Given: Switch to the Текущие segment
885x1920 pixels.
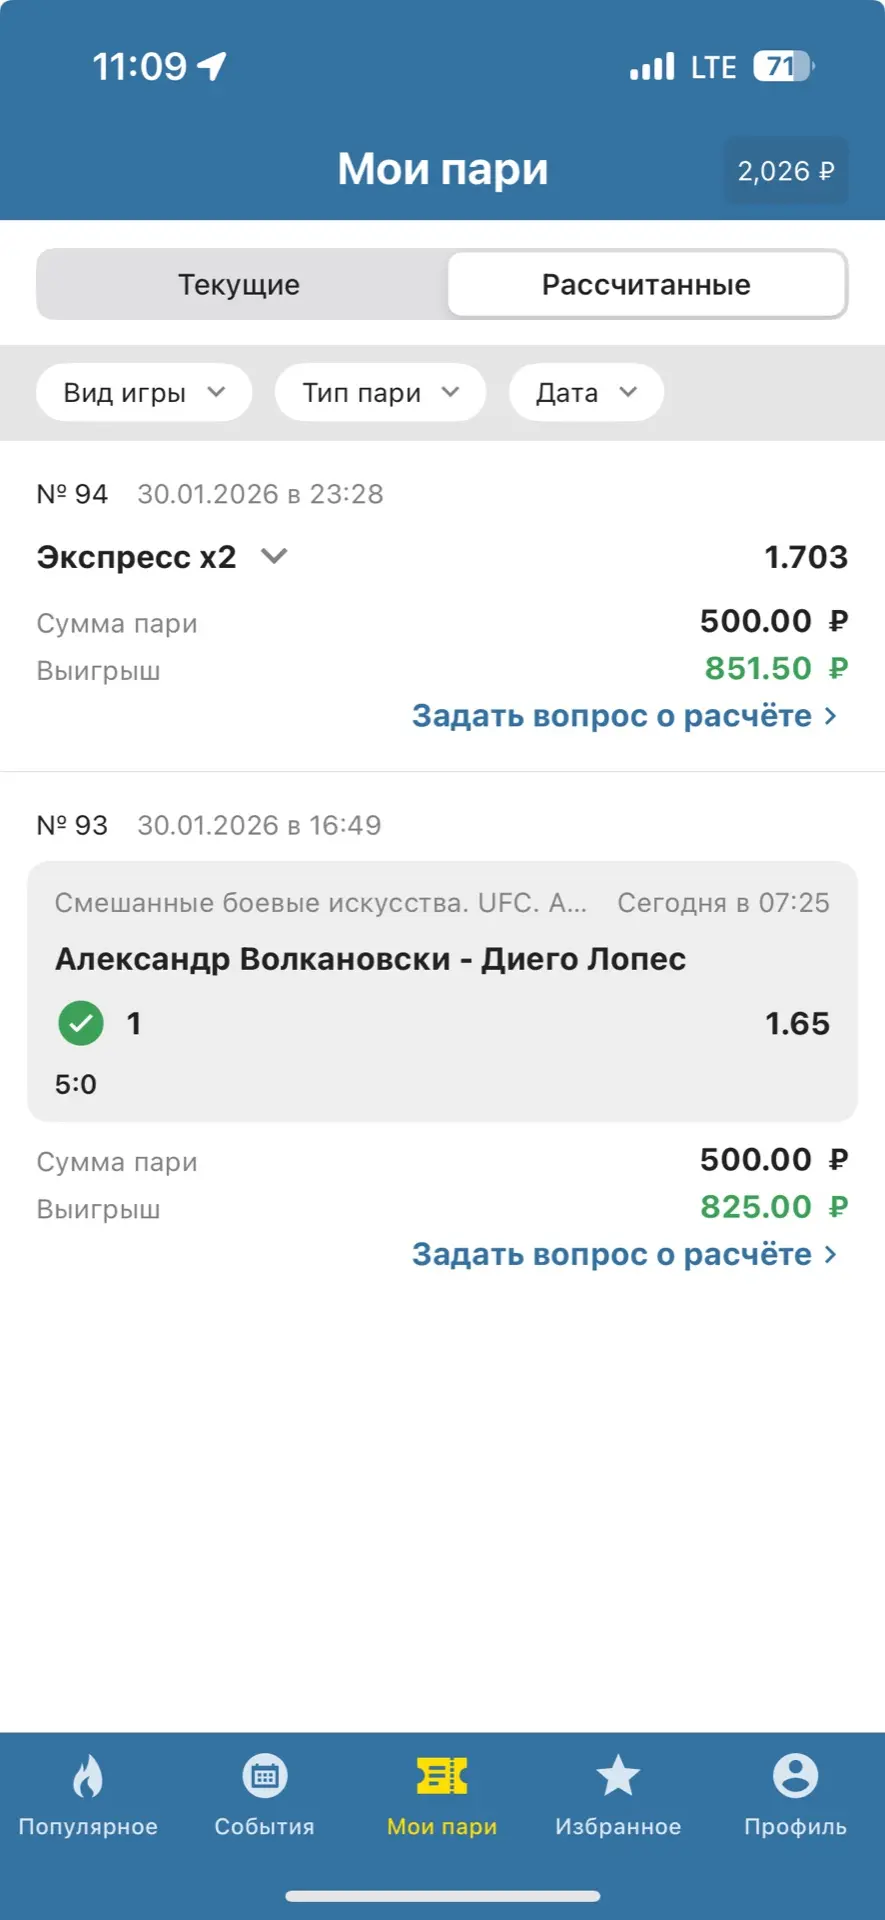Looking at the screenshot, I should click(240, 285).
